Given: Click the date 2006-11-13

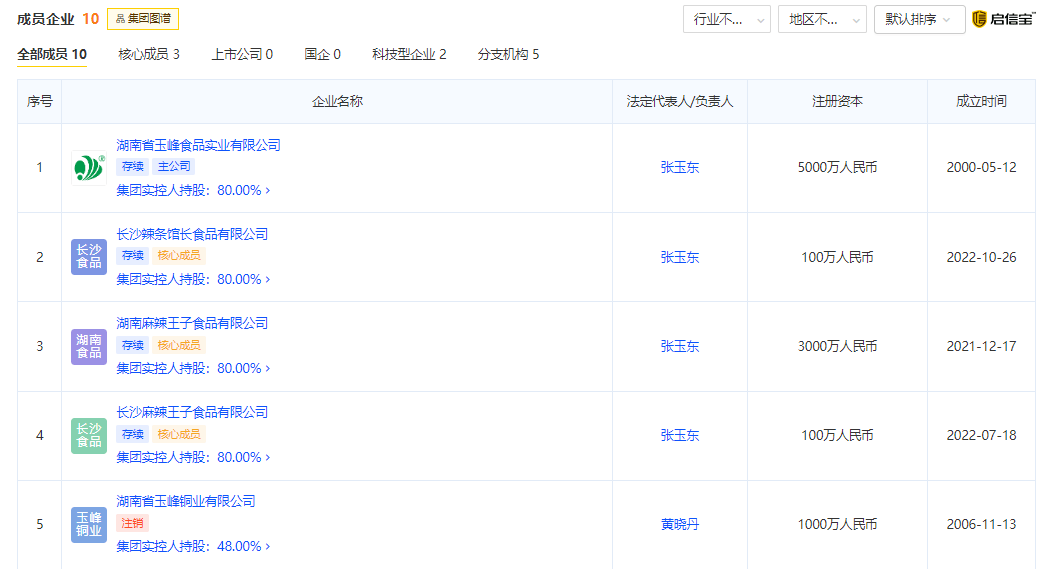Looking at the screenshot, I should pos(981,524).
